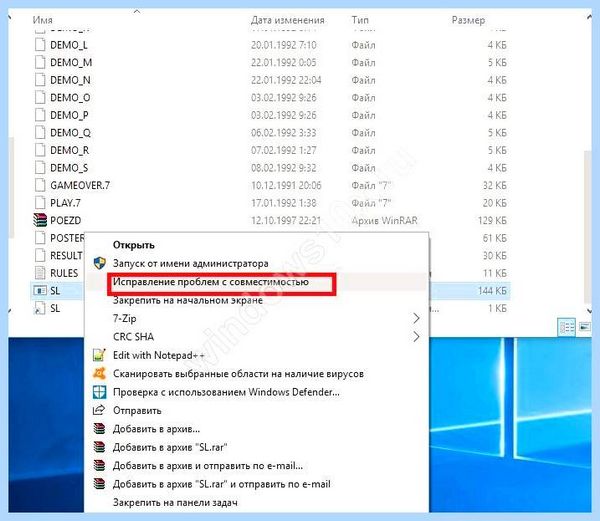This screenshot has width=600, height=521.
Task: Sort by the Тип column header
Action: 360,20
